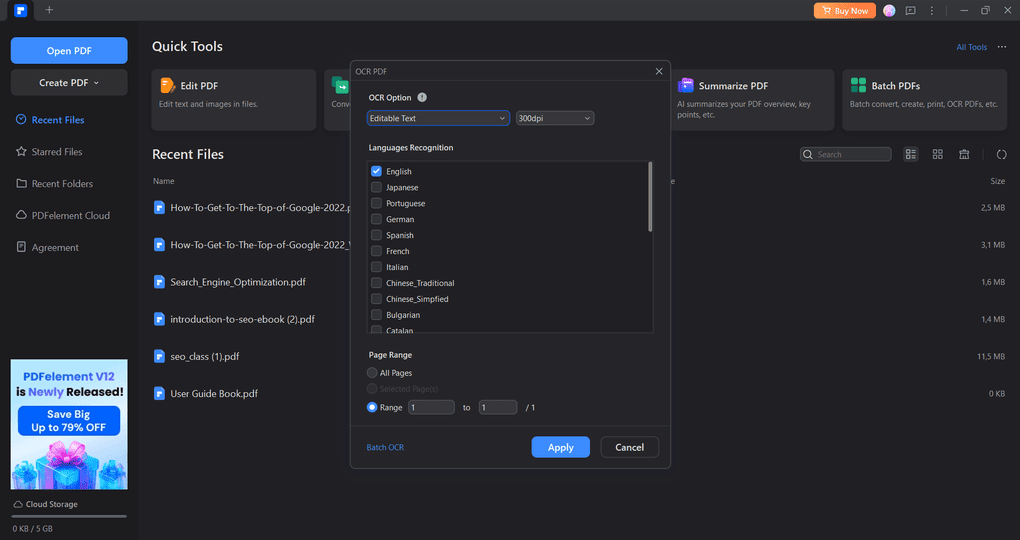Enable Portuguese language recognition
Viewport: 1020px width, 540px height.
376,203
